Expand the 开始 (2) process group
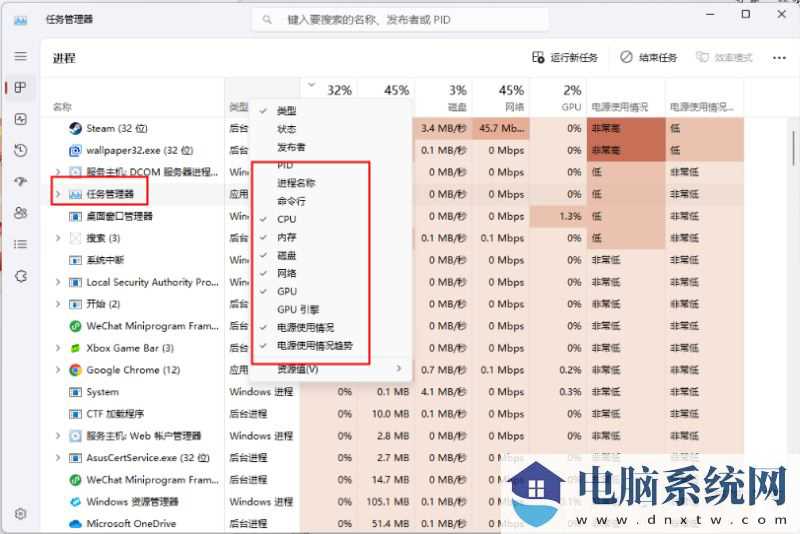The width and height of the screenshot is (800, 534). (58, 304)
